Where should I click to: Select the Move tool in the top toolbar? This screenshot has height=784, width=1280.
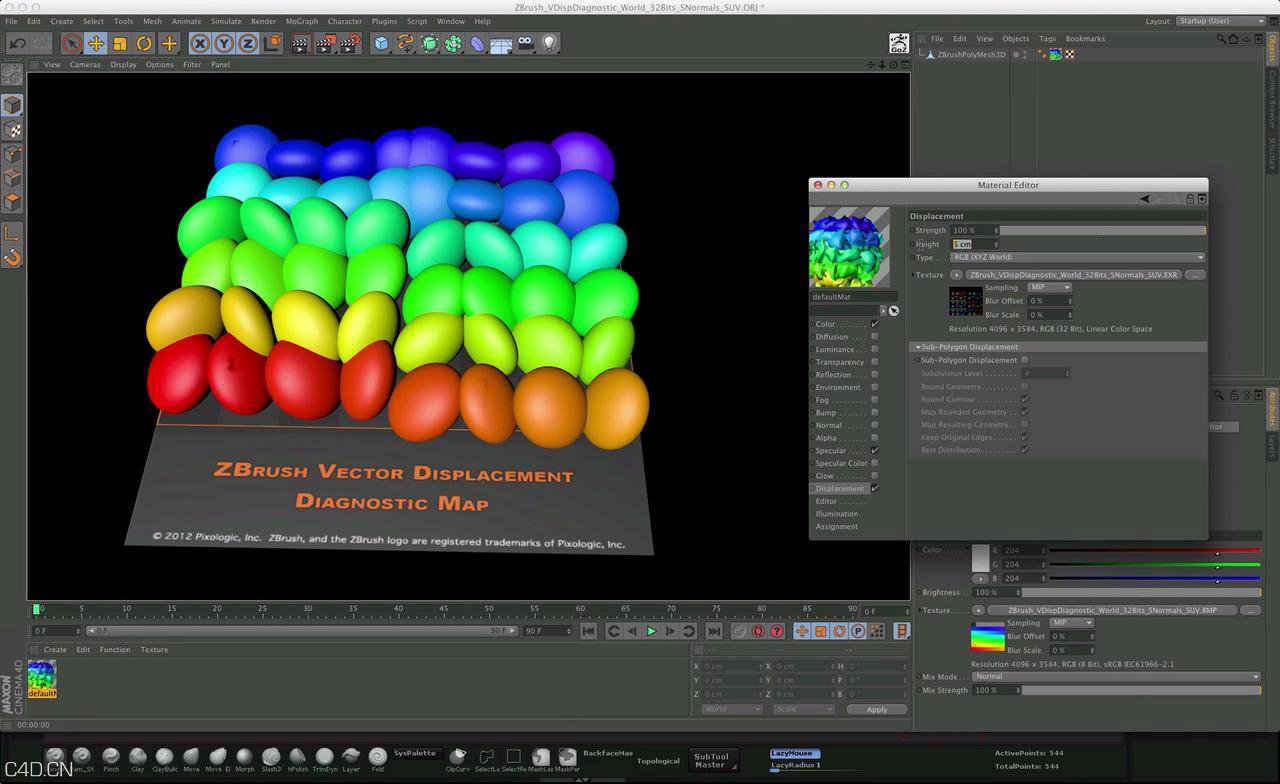pos(95,42)
